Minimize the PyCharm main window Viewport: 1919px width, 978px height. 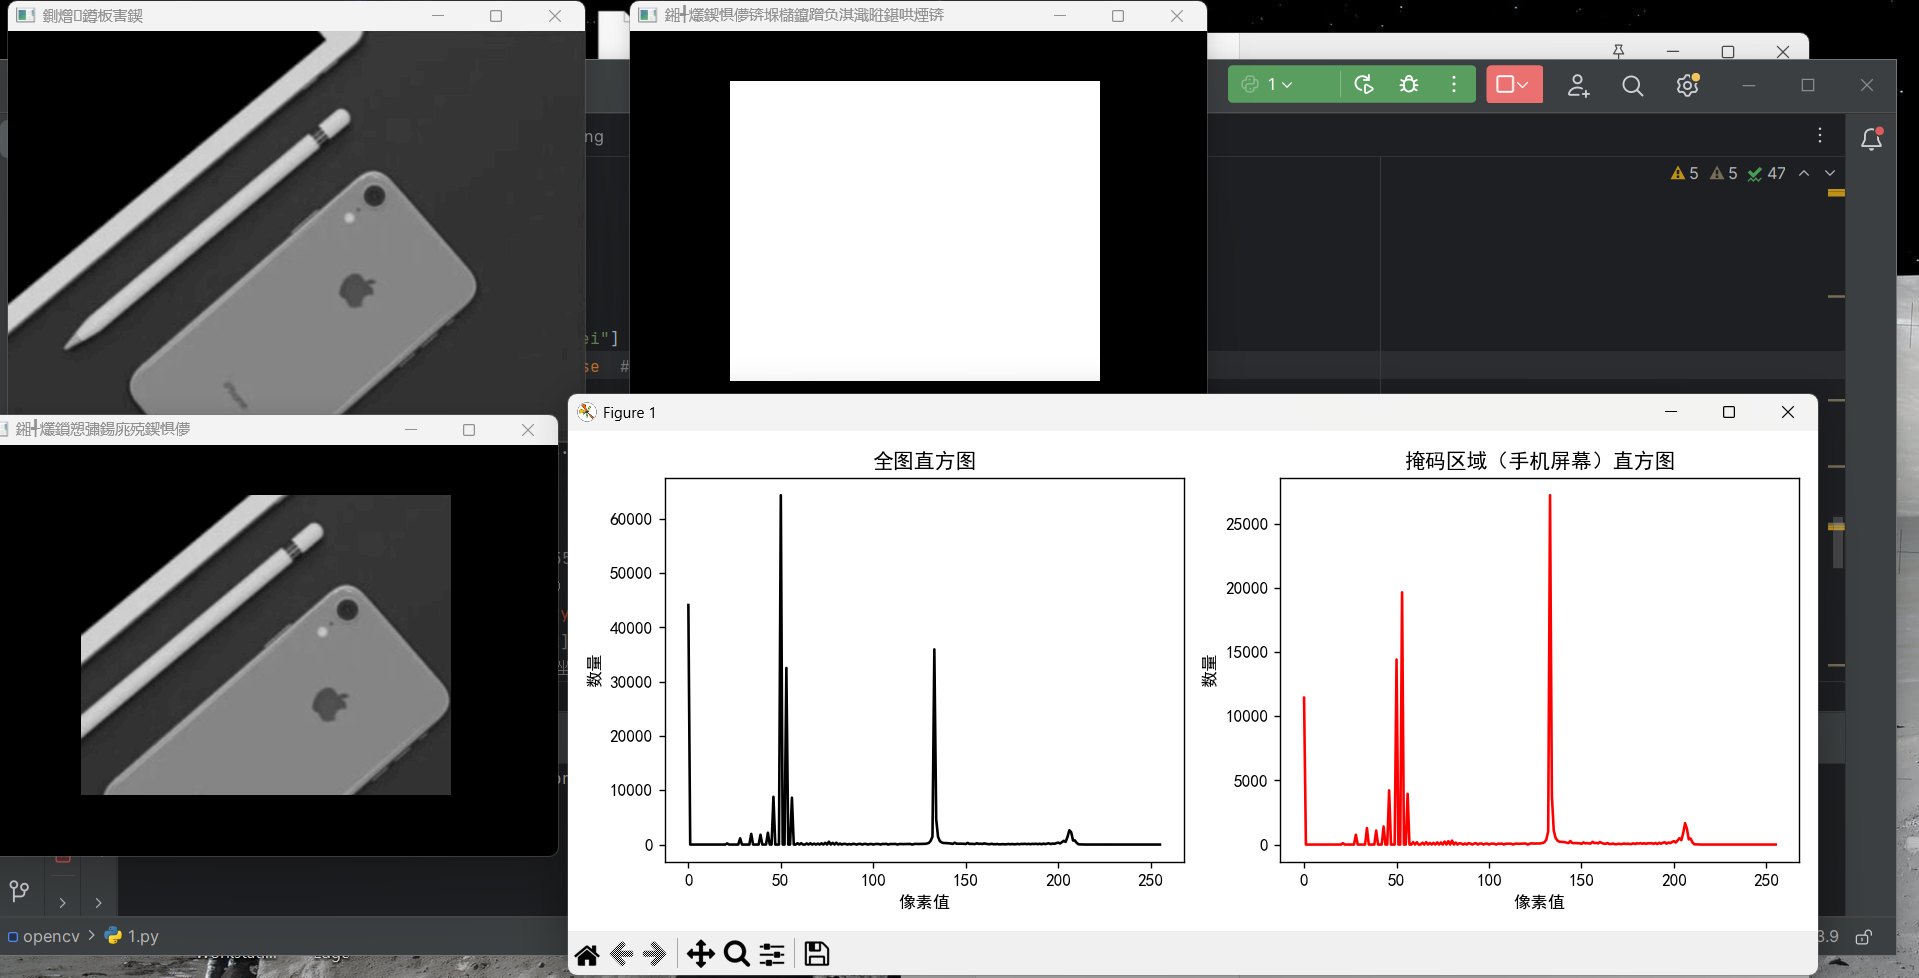[1749, 86]
